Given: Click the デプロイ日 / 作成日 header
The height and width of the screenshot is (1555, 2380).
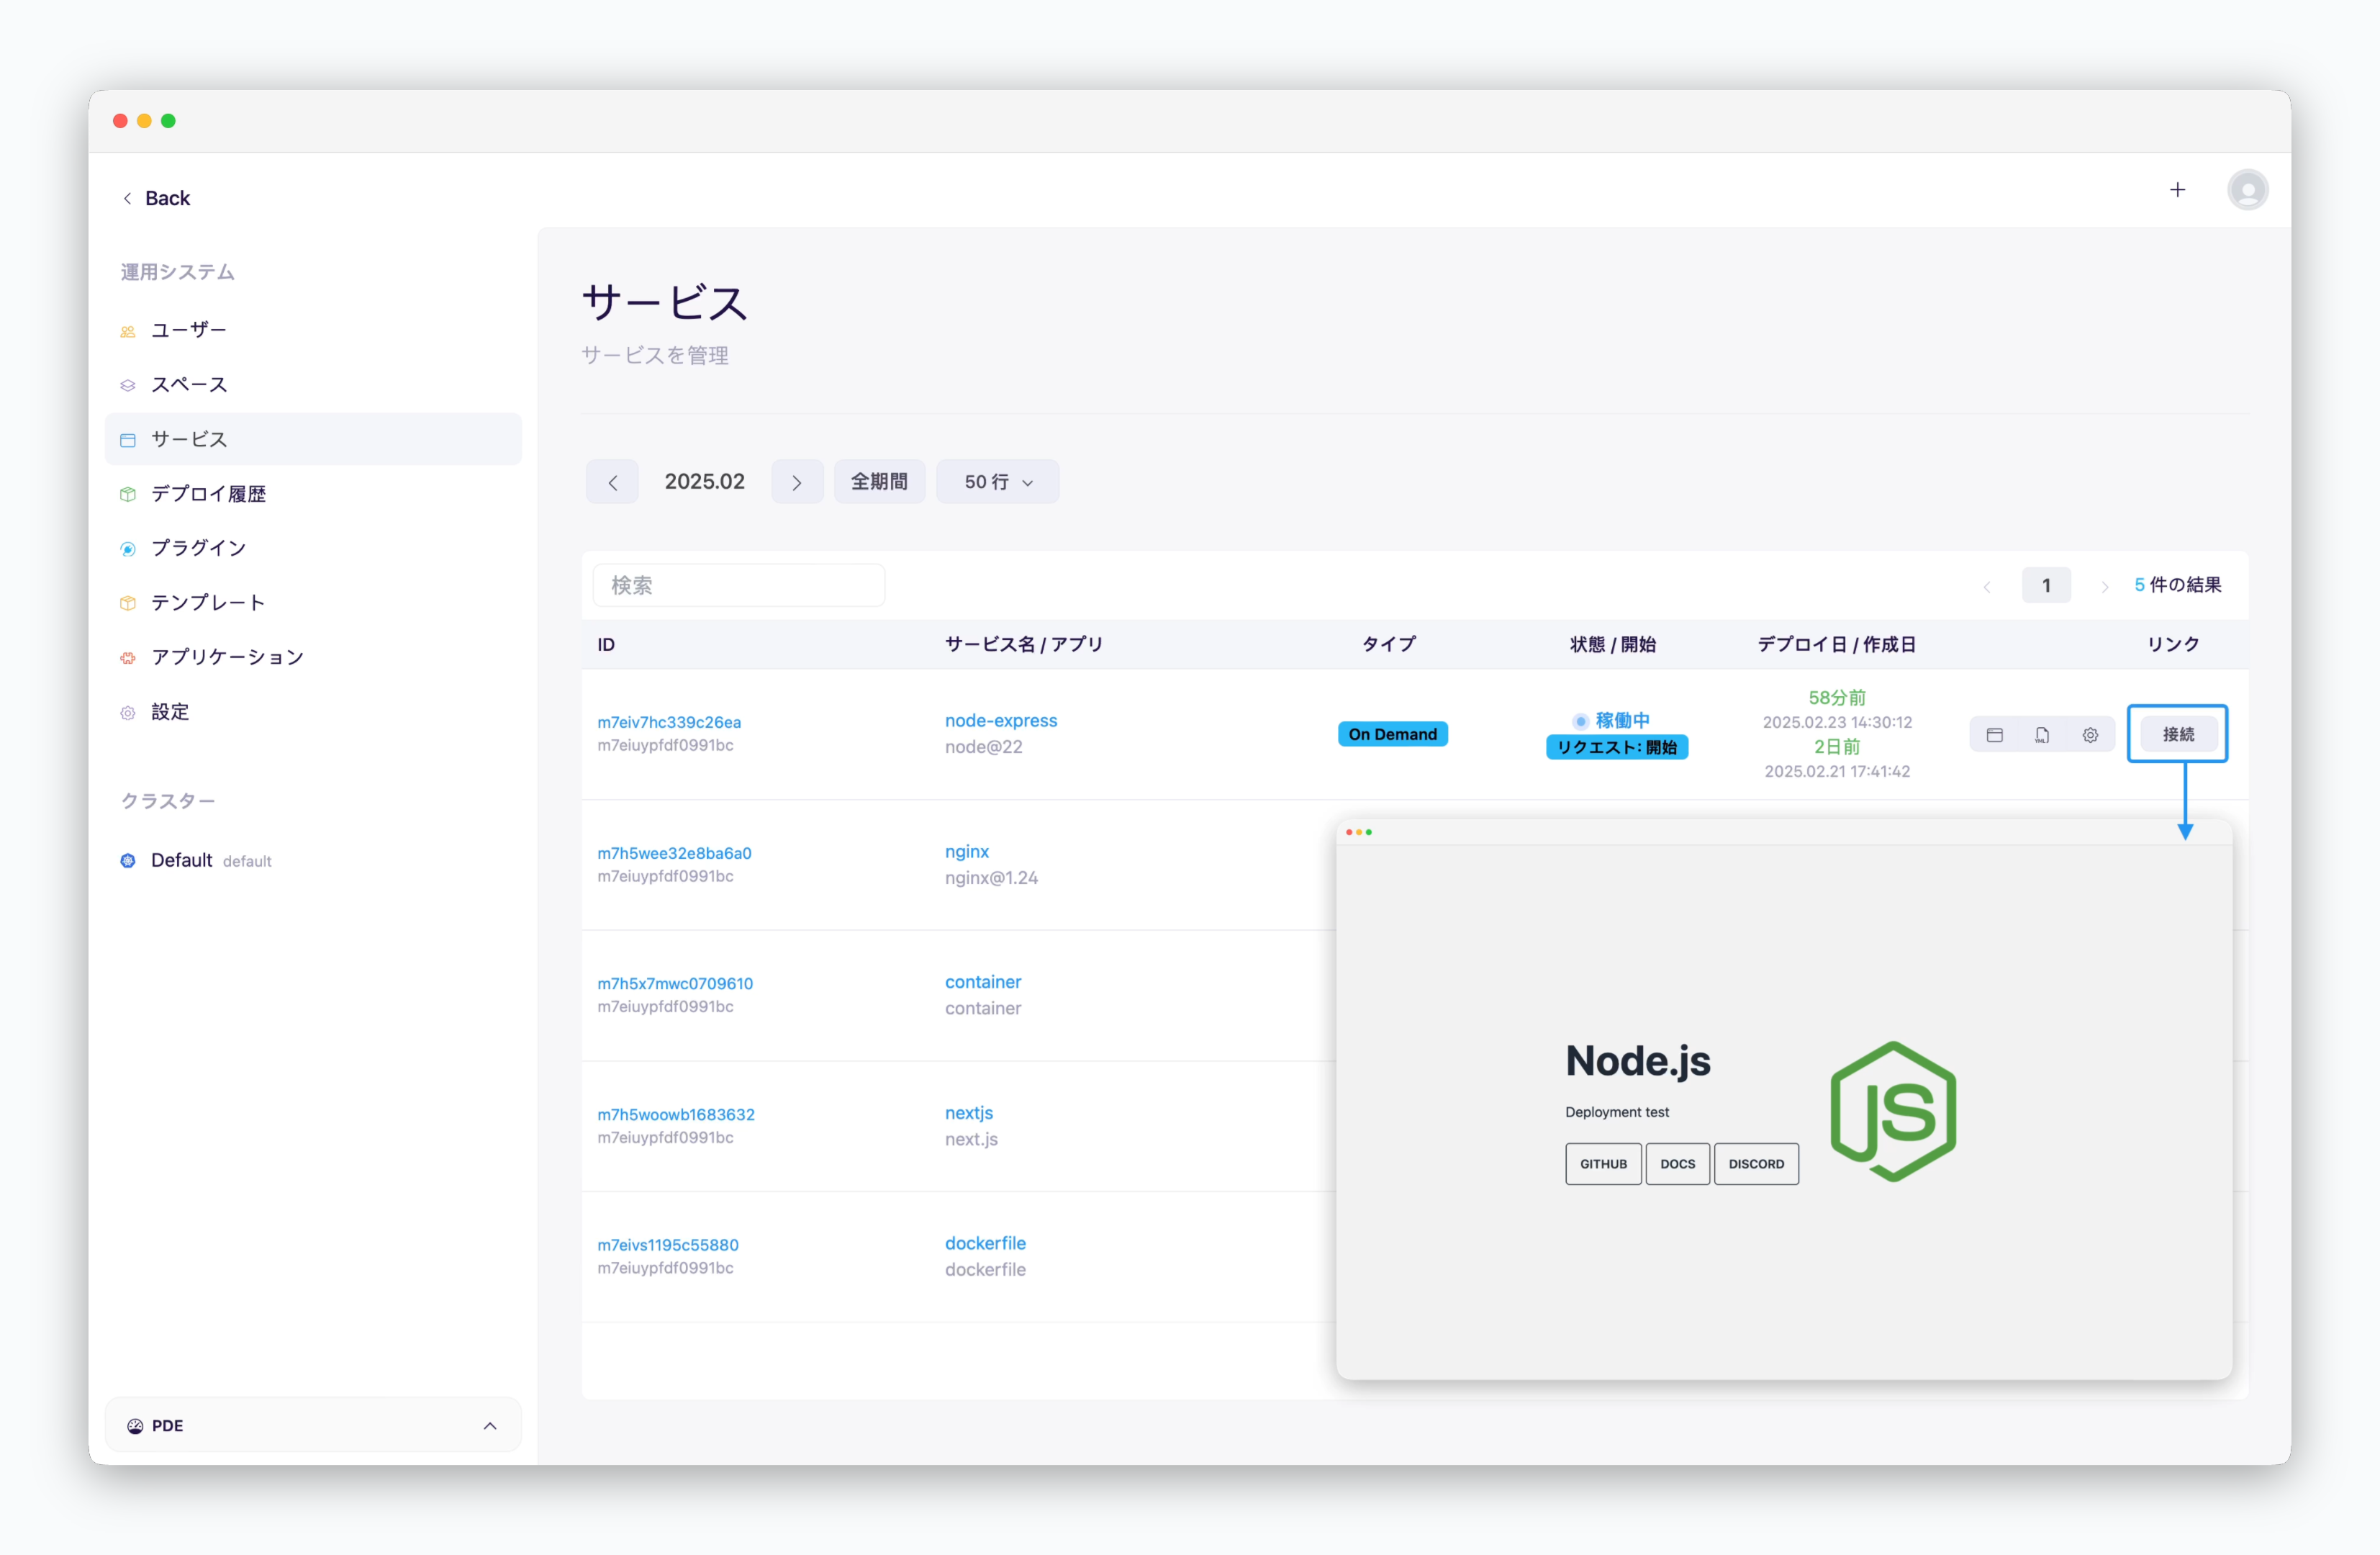Looking at the screenshot, I should click(1837, 645).
